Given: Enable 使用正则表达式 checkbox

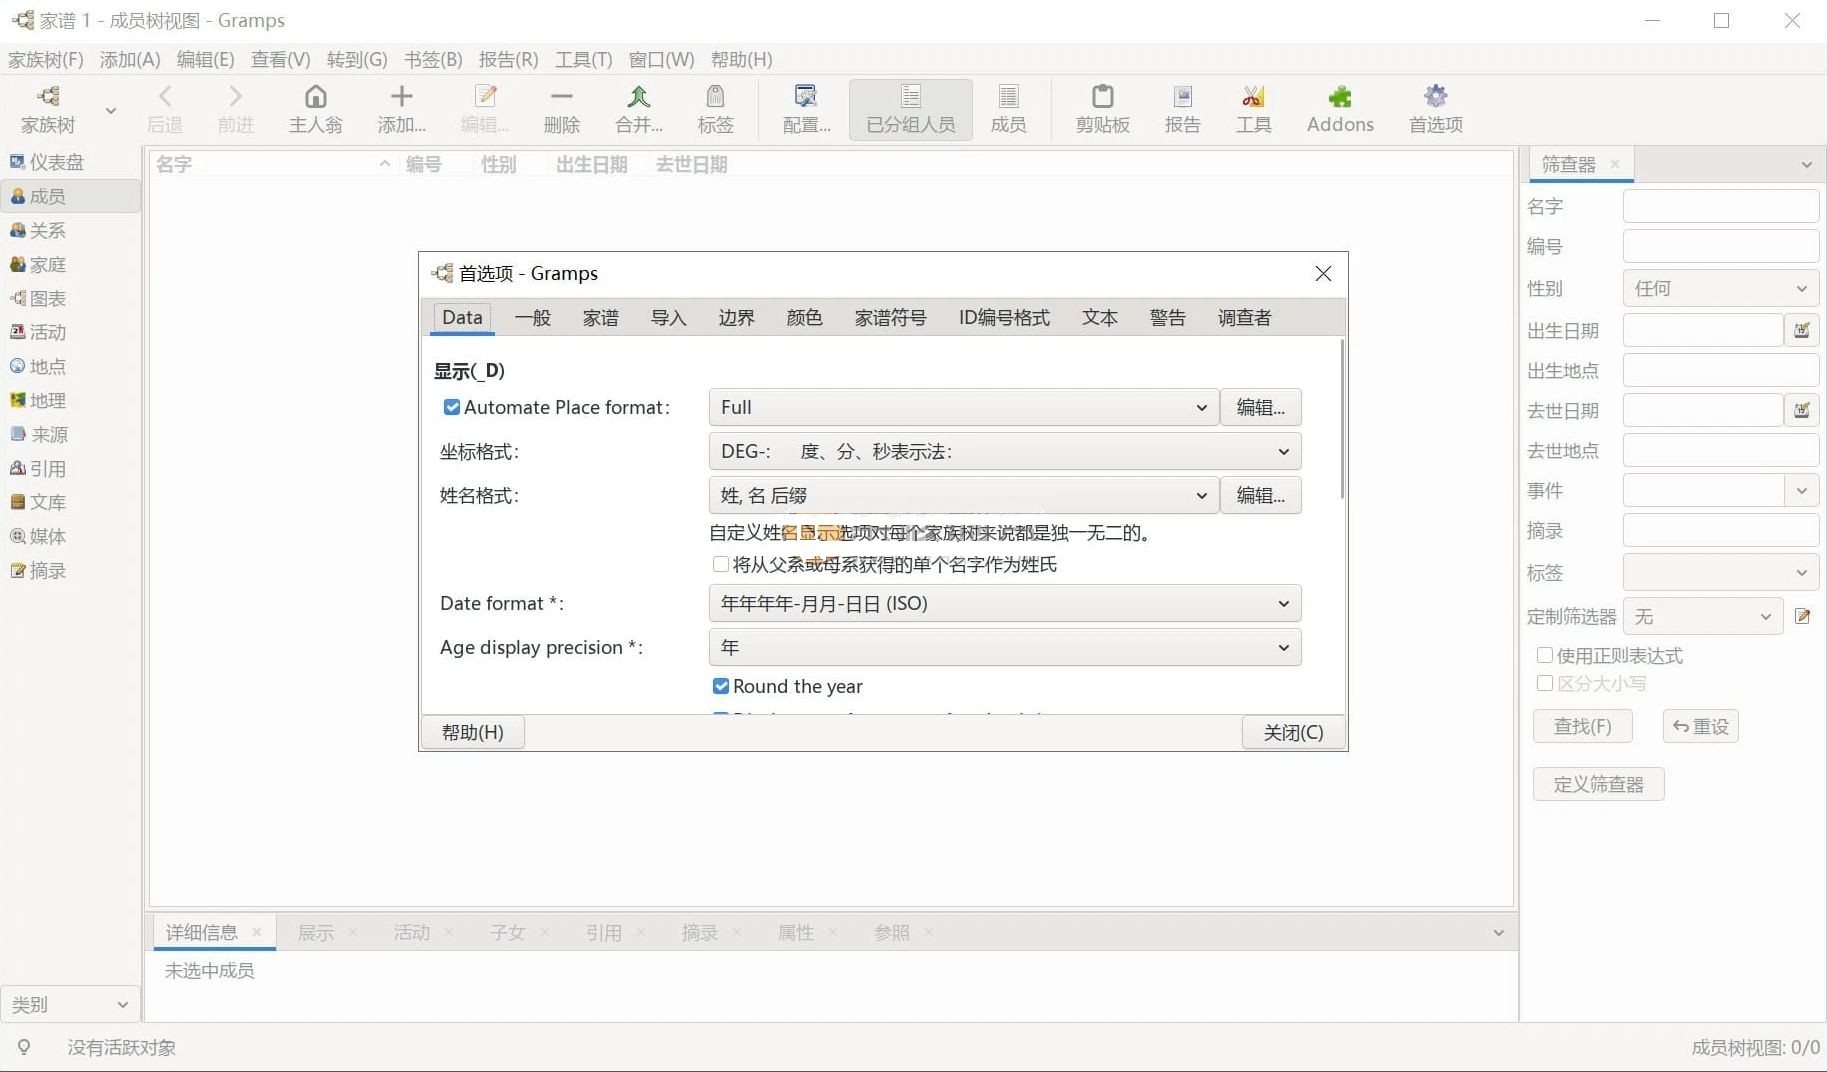Looking at the screenshot, I should point(1544,655).
